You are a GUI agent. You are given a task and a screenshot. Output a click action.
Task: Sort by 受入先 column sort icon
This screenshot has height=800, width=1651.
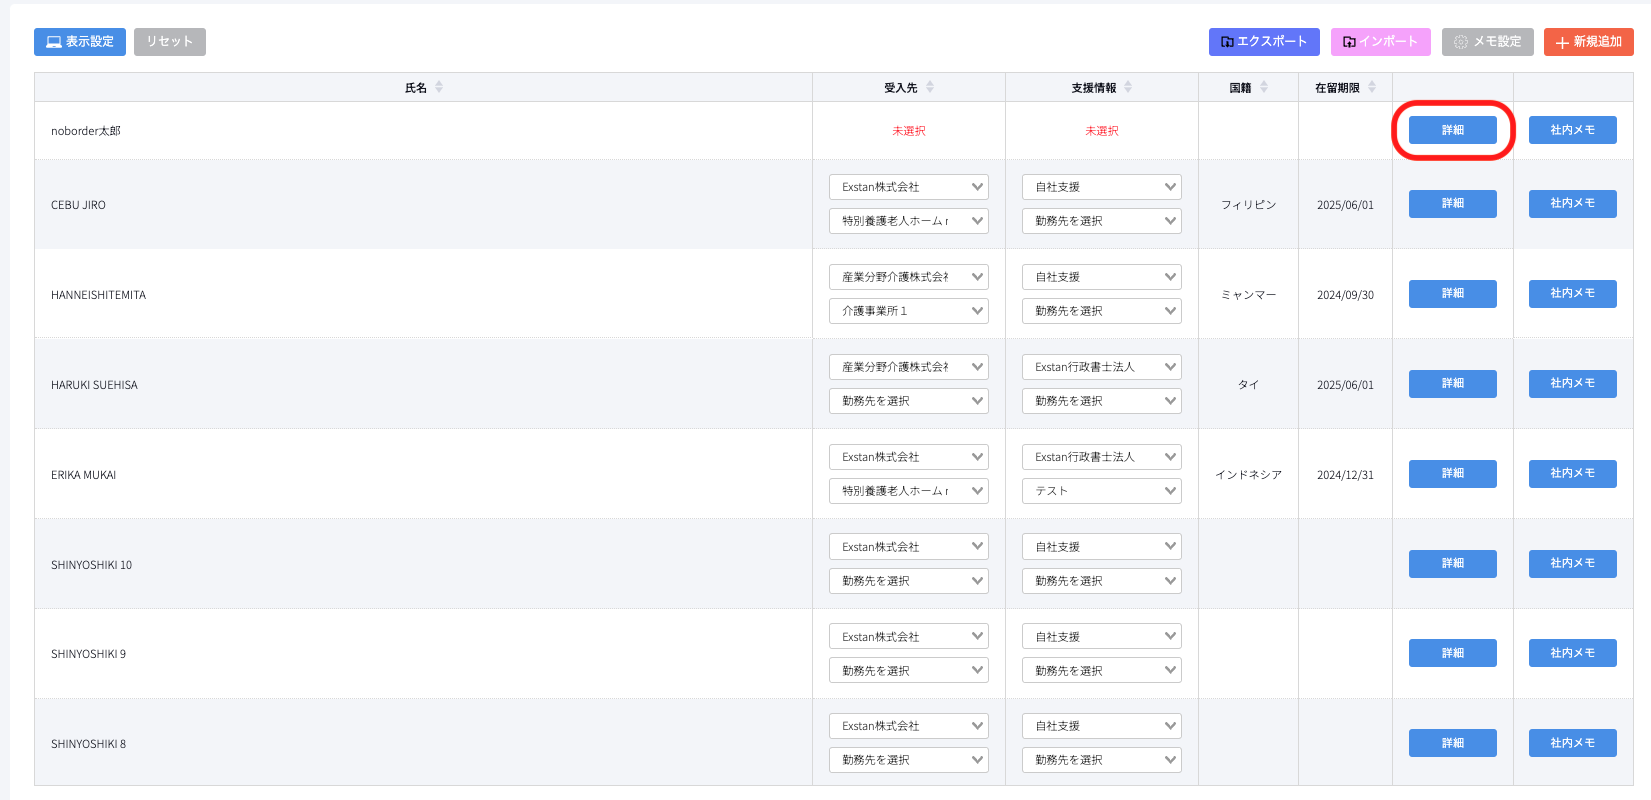(930, 88)
